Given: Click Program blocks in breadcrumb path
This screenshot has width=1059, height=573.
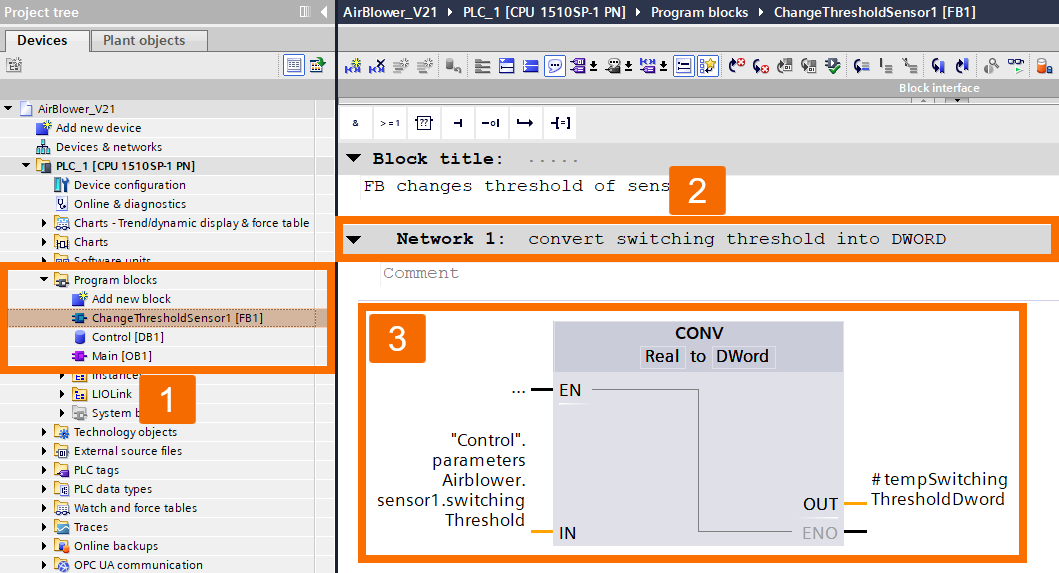Looking at the screenshot, I should pos(699,12).
